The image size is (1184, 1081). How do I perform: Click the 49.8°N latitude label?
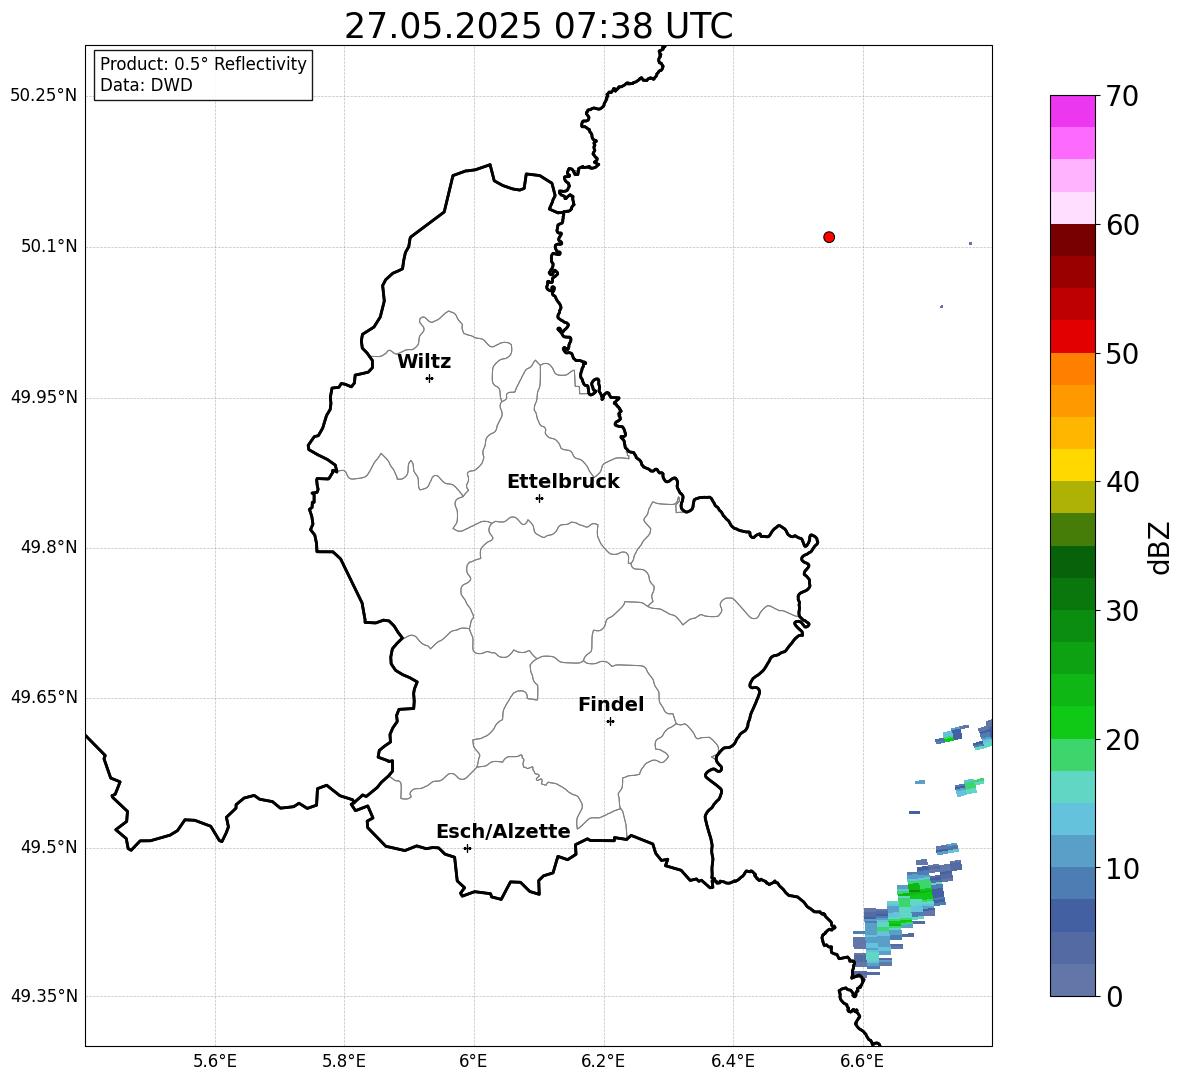click(x=49, y=547)
